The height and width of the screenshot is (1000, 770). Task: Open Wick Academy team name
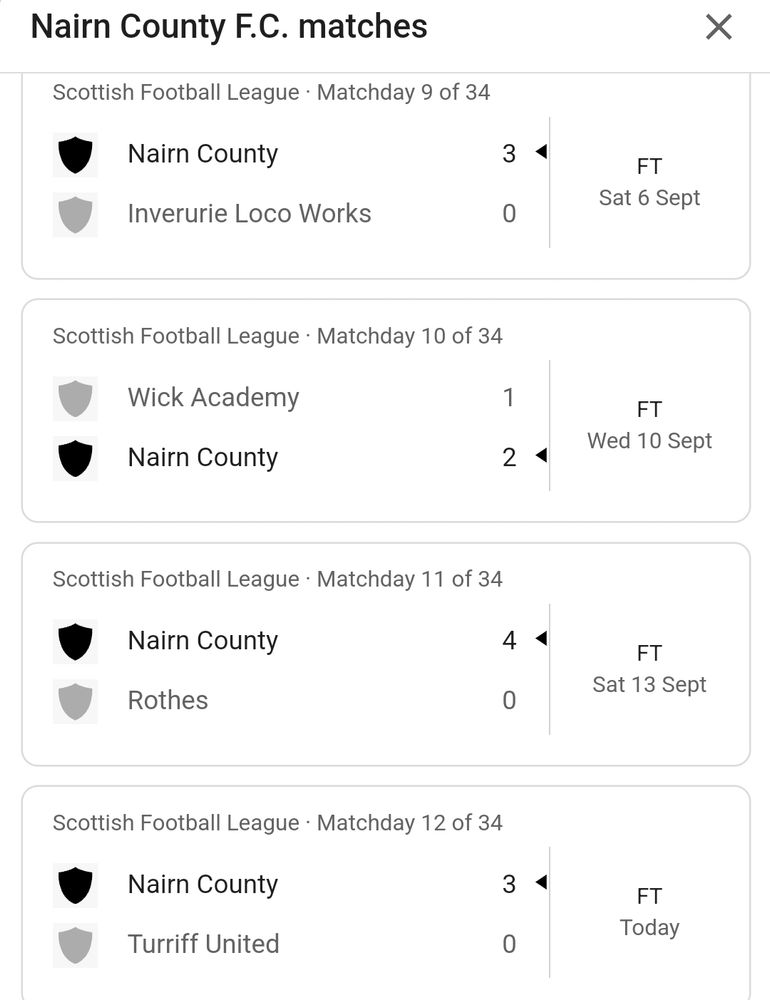pos(213,398)
